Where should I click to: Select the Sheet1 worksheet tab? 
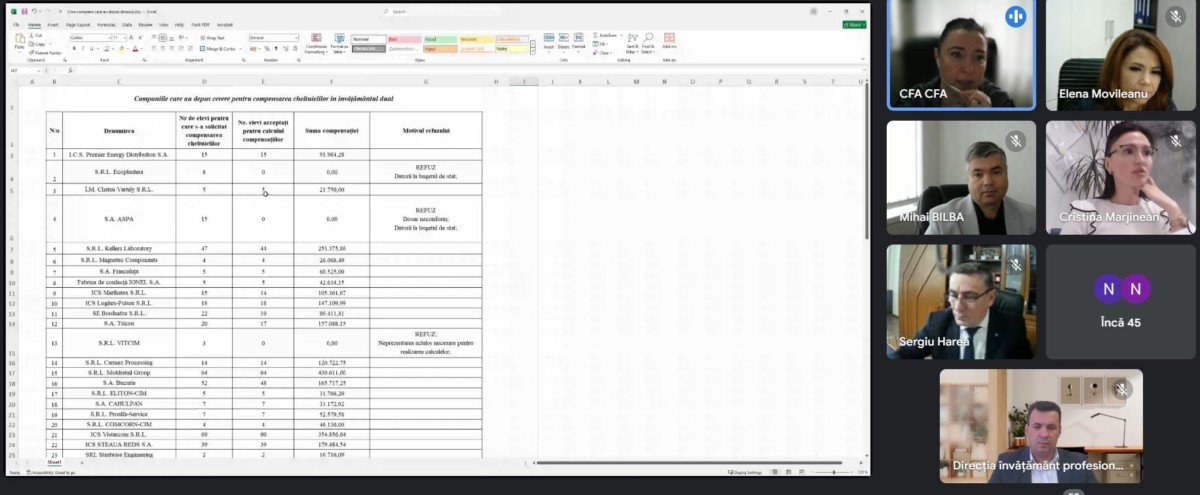coord(54,462)
